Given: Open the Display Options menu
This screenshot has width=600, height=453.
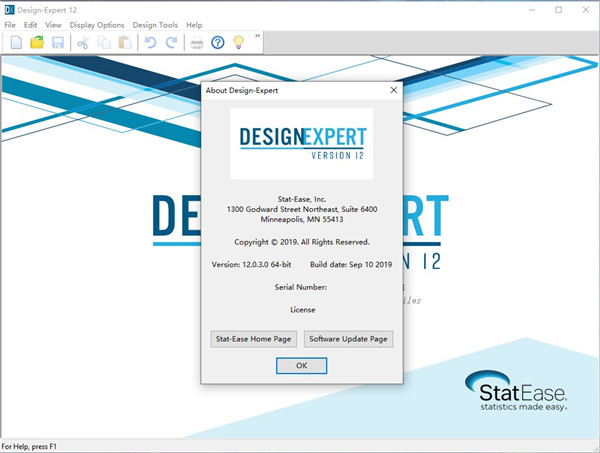Looking at the screenshot, I should (97, 25).
